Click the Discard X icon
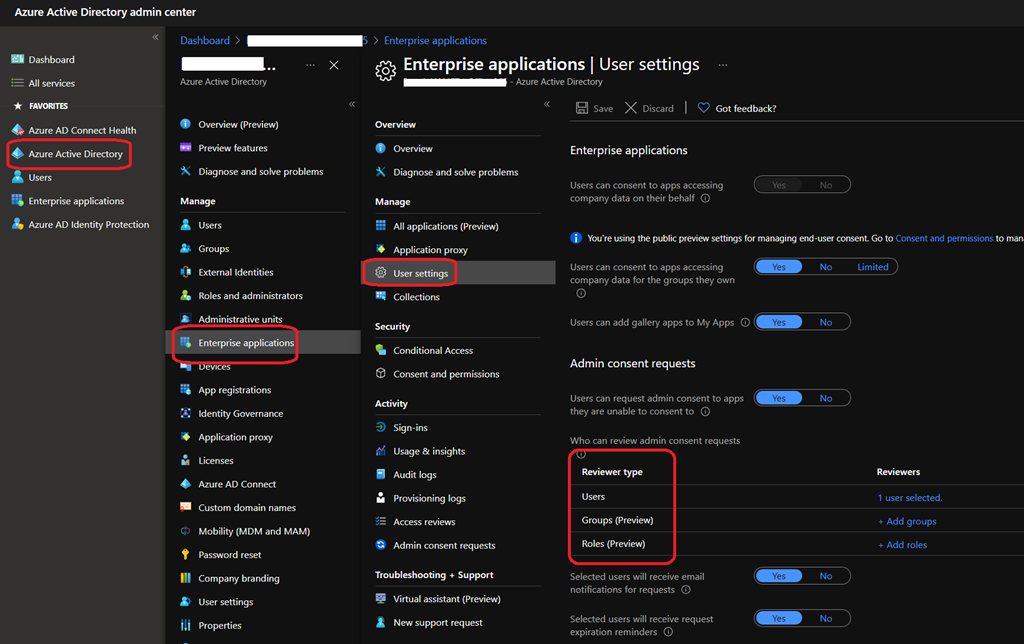The width and height of the screenshot is (1024, 644). [x=631, y=108]
